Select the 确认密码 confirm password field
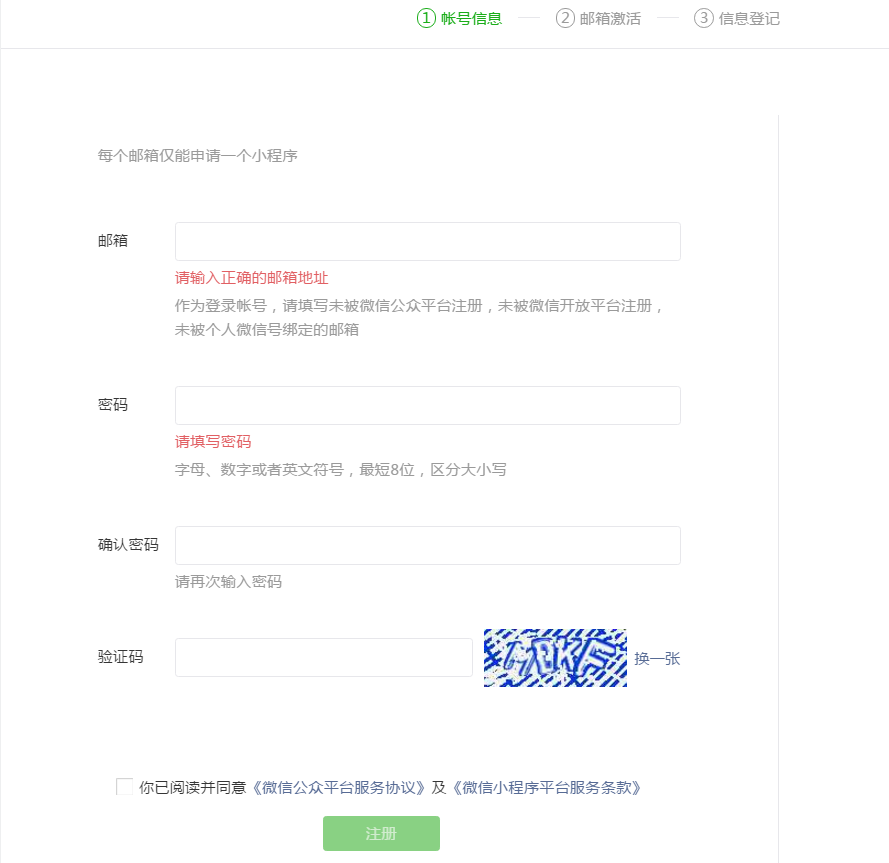The height and width of the screenshot is (863, 889). tap(427, 545)
